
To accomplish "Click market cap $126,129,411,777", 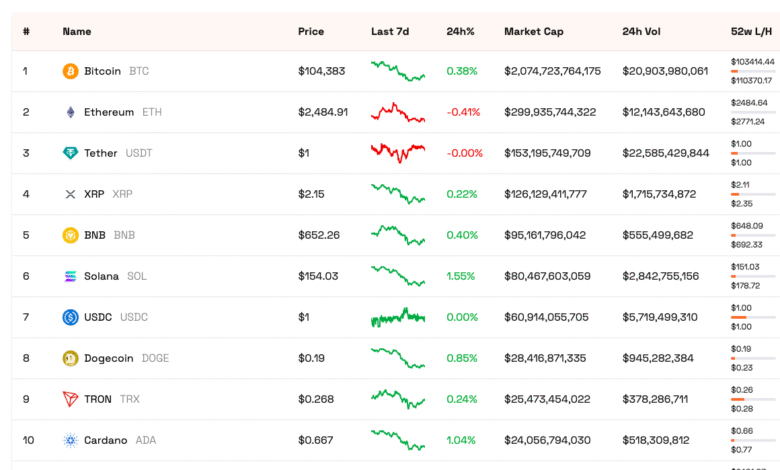I will pos(545,194).
